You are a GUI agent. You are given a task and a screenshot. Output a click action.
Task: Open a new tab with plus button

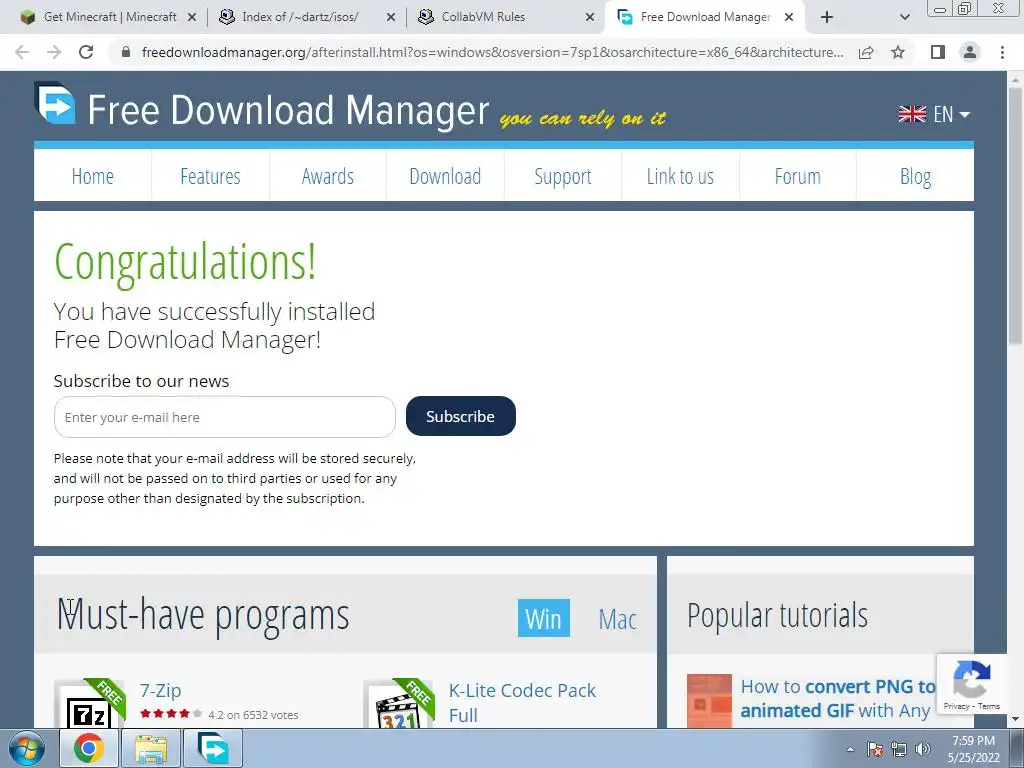click(827, 17)
